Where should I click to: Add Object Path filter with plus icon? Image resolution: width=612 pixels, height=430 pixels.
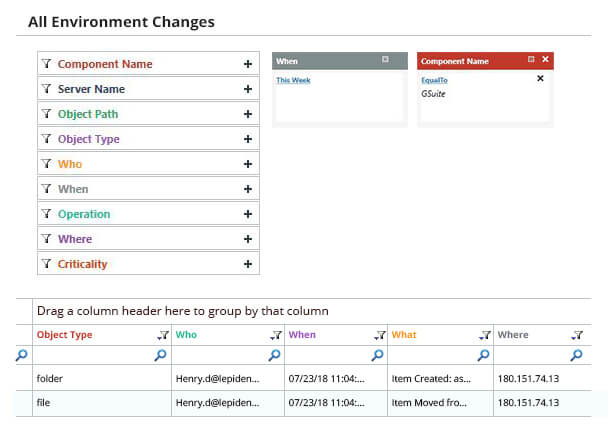(247, 114)
